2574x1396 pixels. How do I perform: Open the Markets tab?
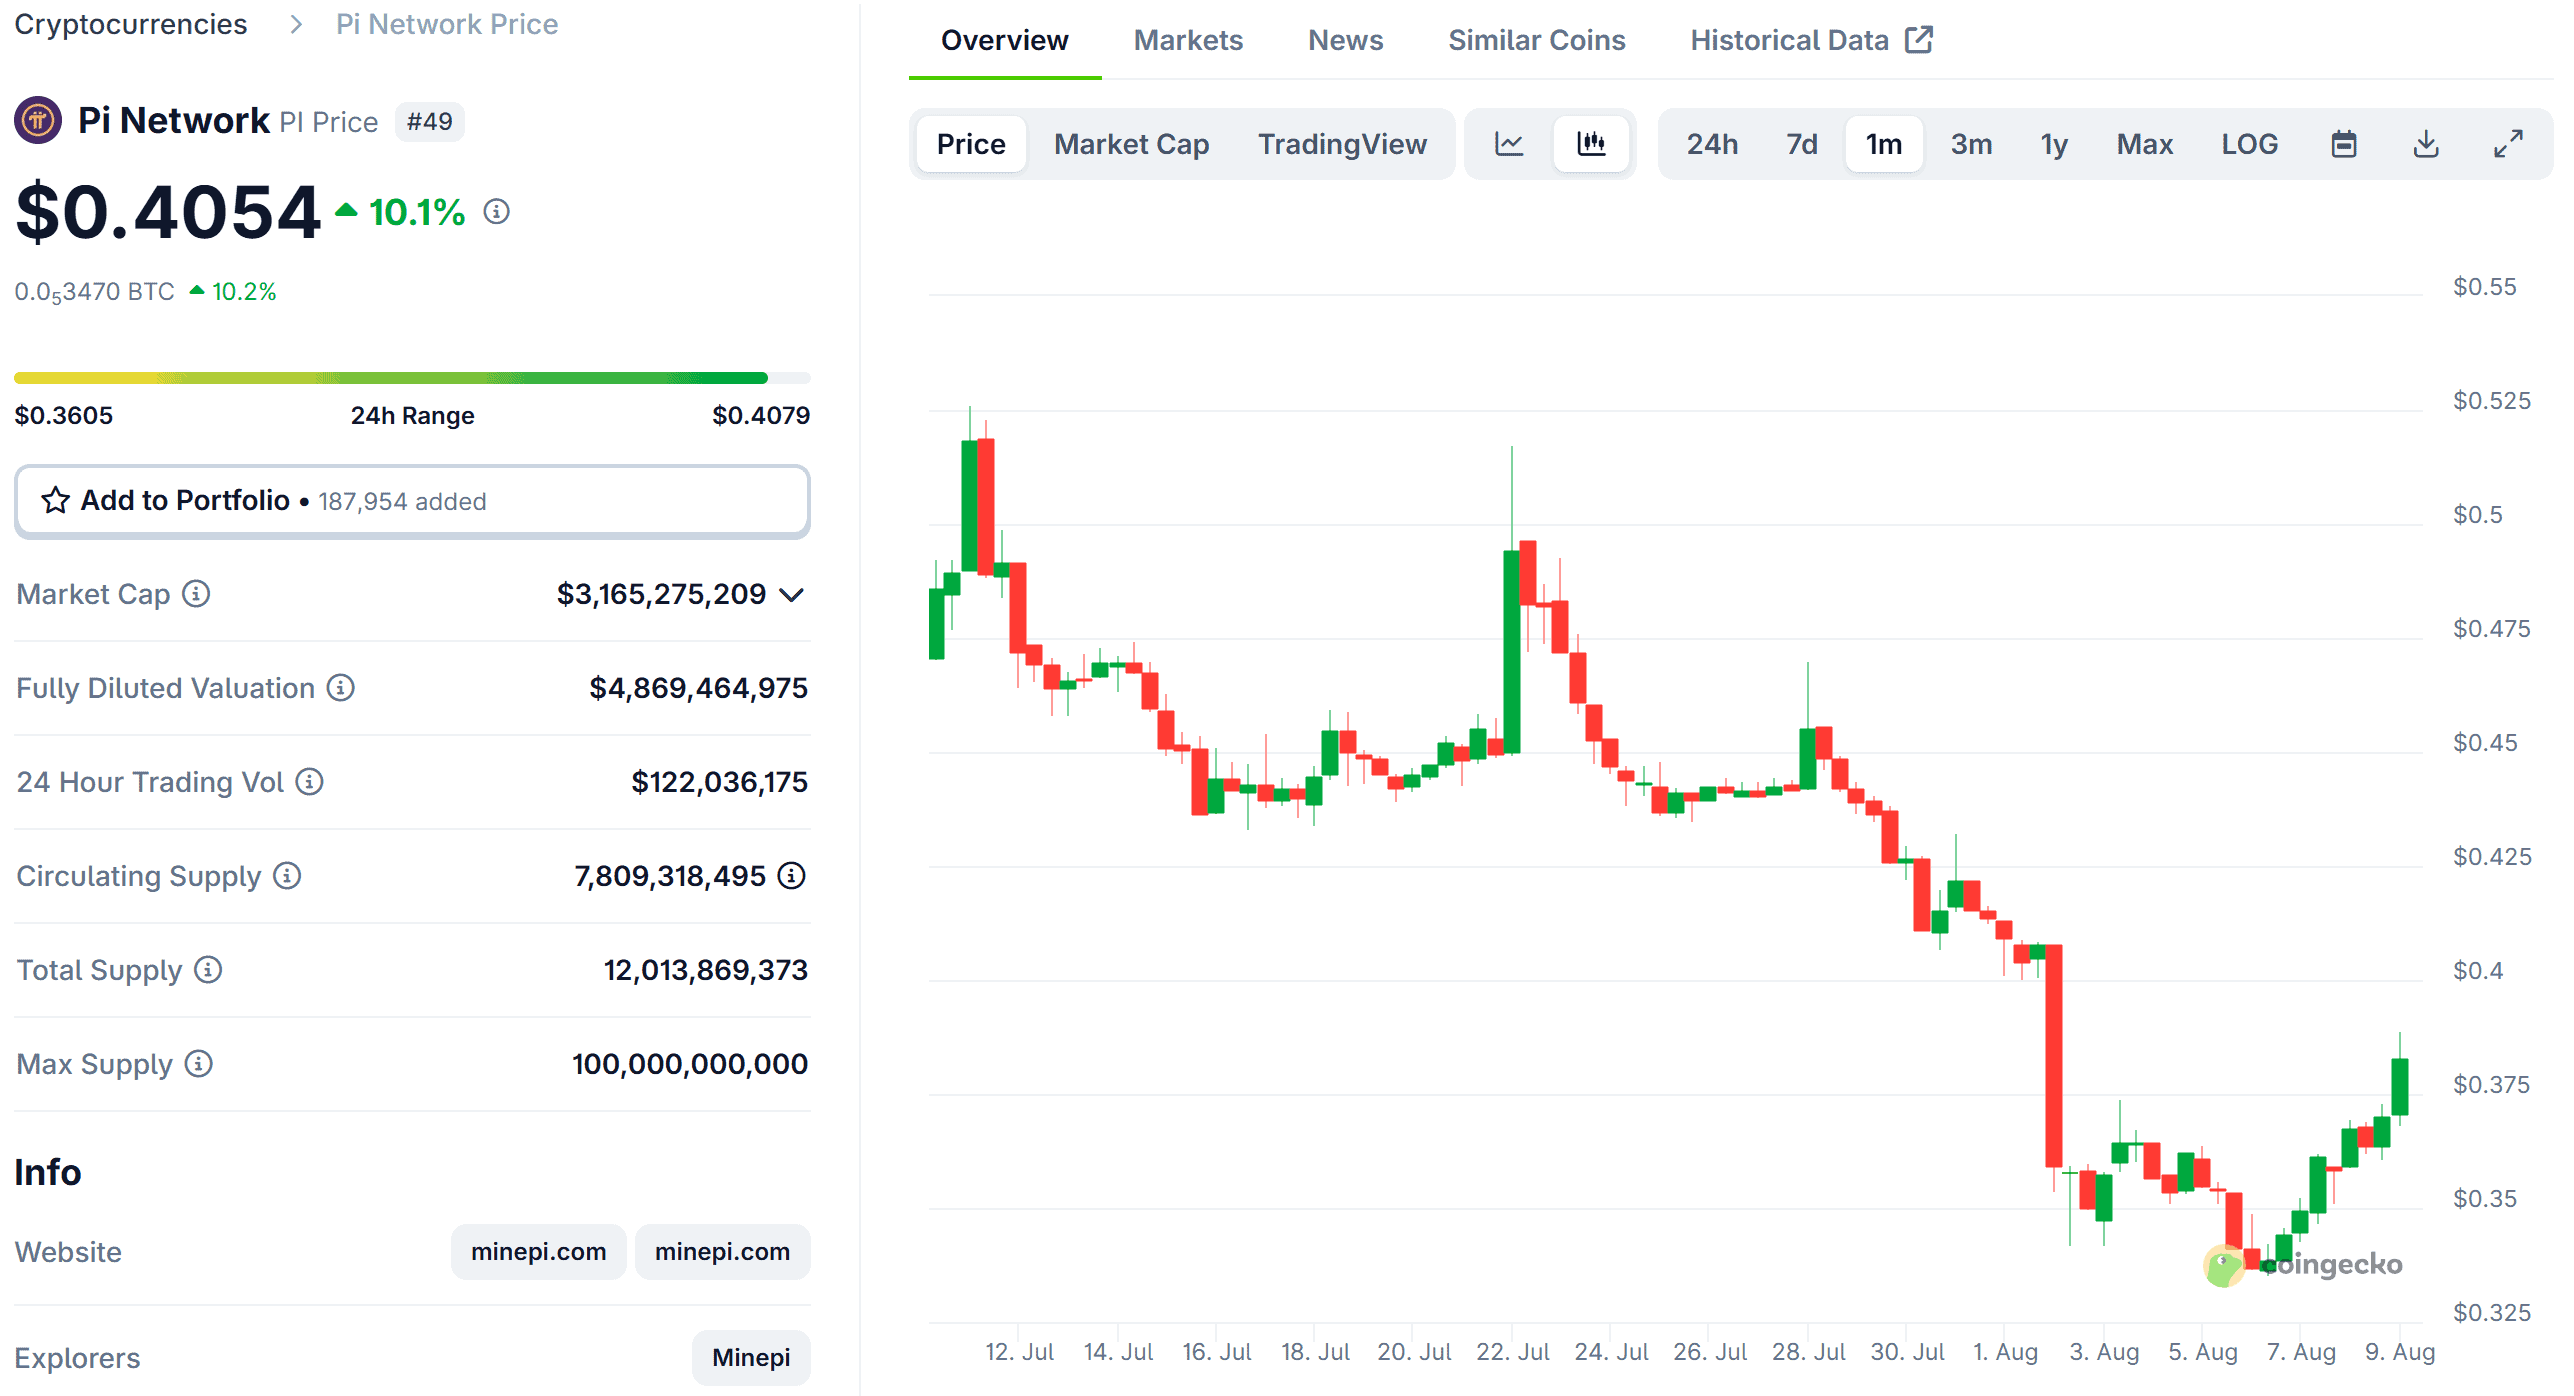click(x=1188, y=40)
